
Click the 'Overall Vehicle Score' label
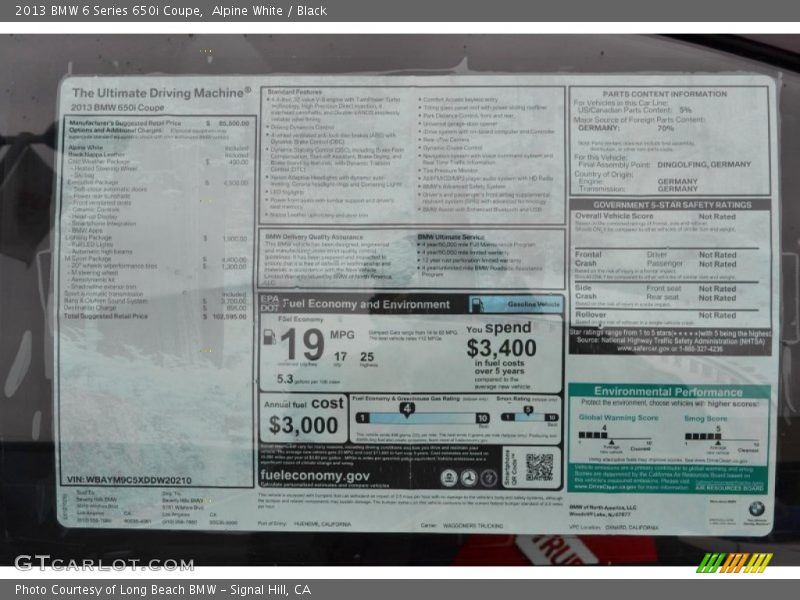pos(614,216)
